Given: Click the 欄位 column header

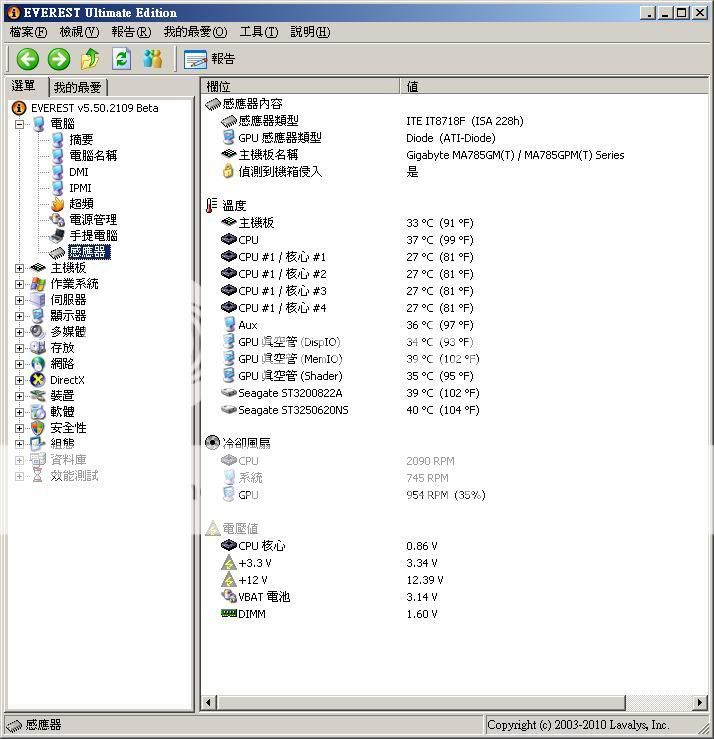Looking at the screenshot, I should (300, 87).
